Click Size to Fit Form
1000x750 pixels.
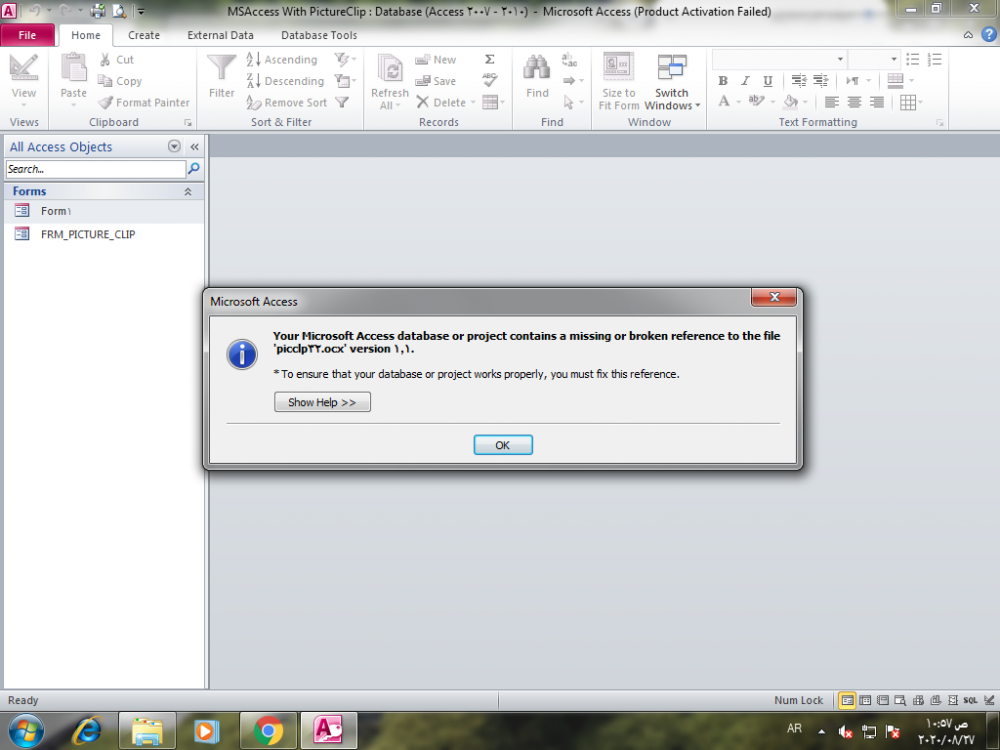coord(619,82)
